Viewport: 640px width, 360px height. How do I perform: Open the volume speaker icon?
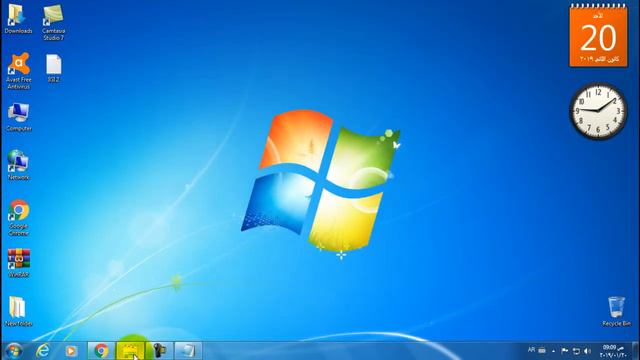coord(587,351)
